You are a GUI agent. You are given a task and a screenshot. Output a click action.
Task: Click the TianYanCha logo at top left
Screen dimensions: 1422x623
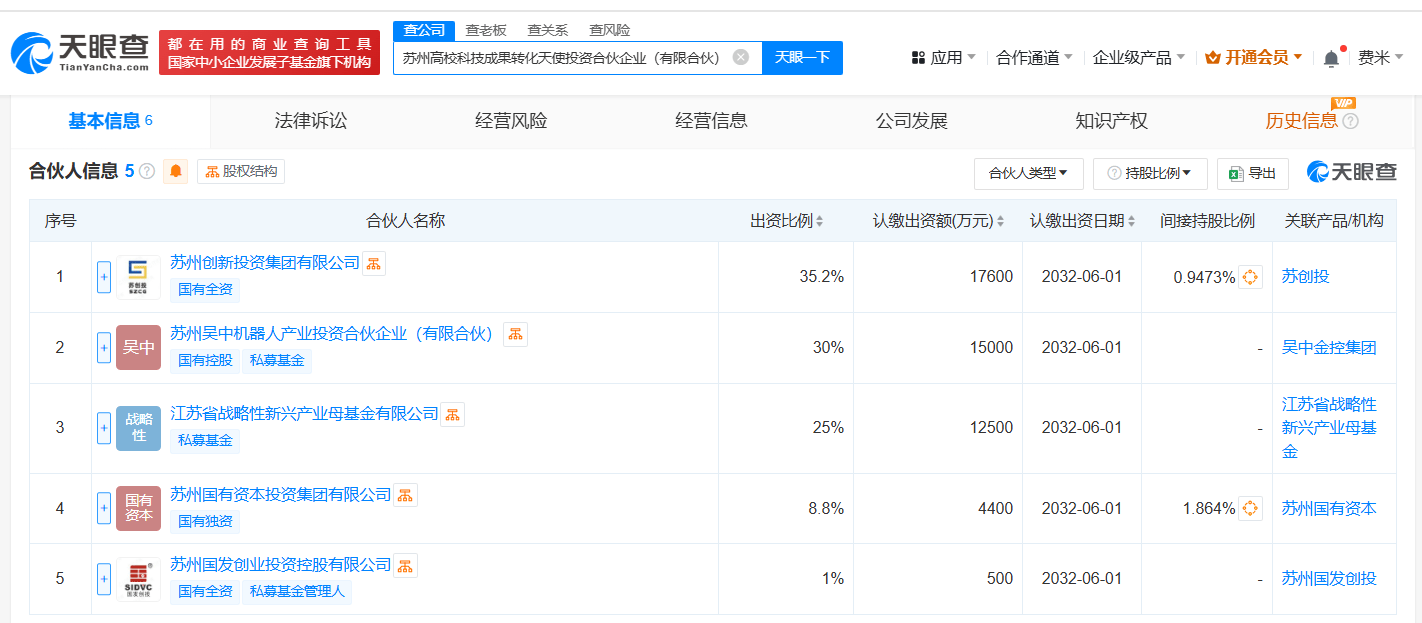(x=80, y=52)
